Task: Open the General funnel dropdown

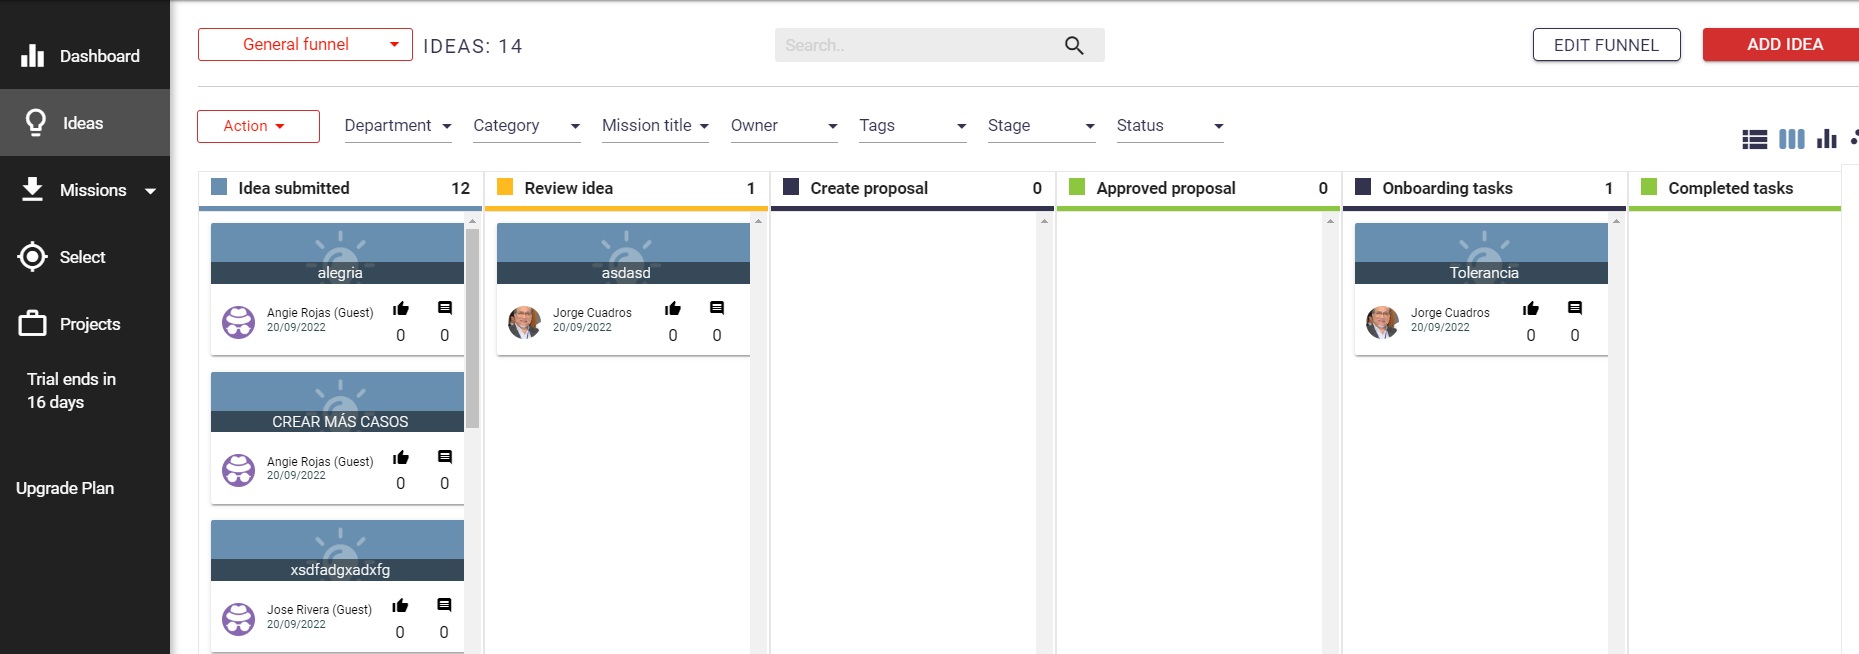Action: (305, 45)
